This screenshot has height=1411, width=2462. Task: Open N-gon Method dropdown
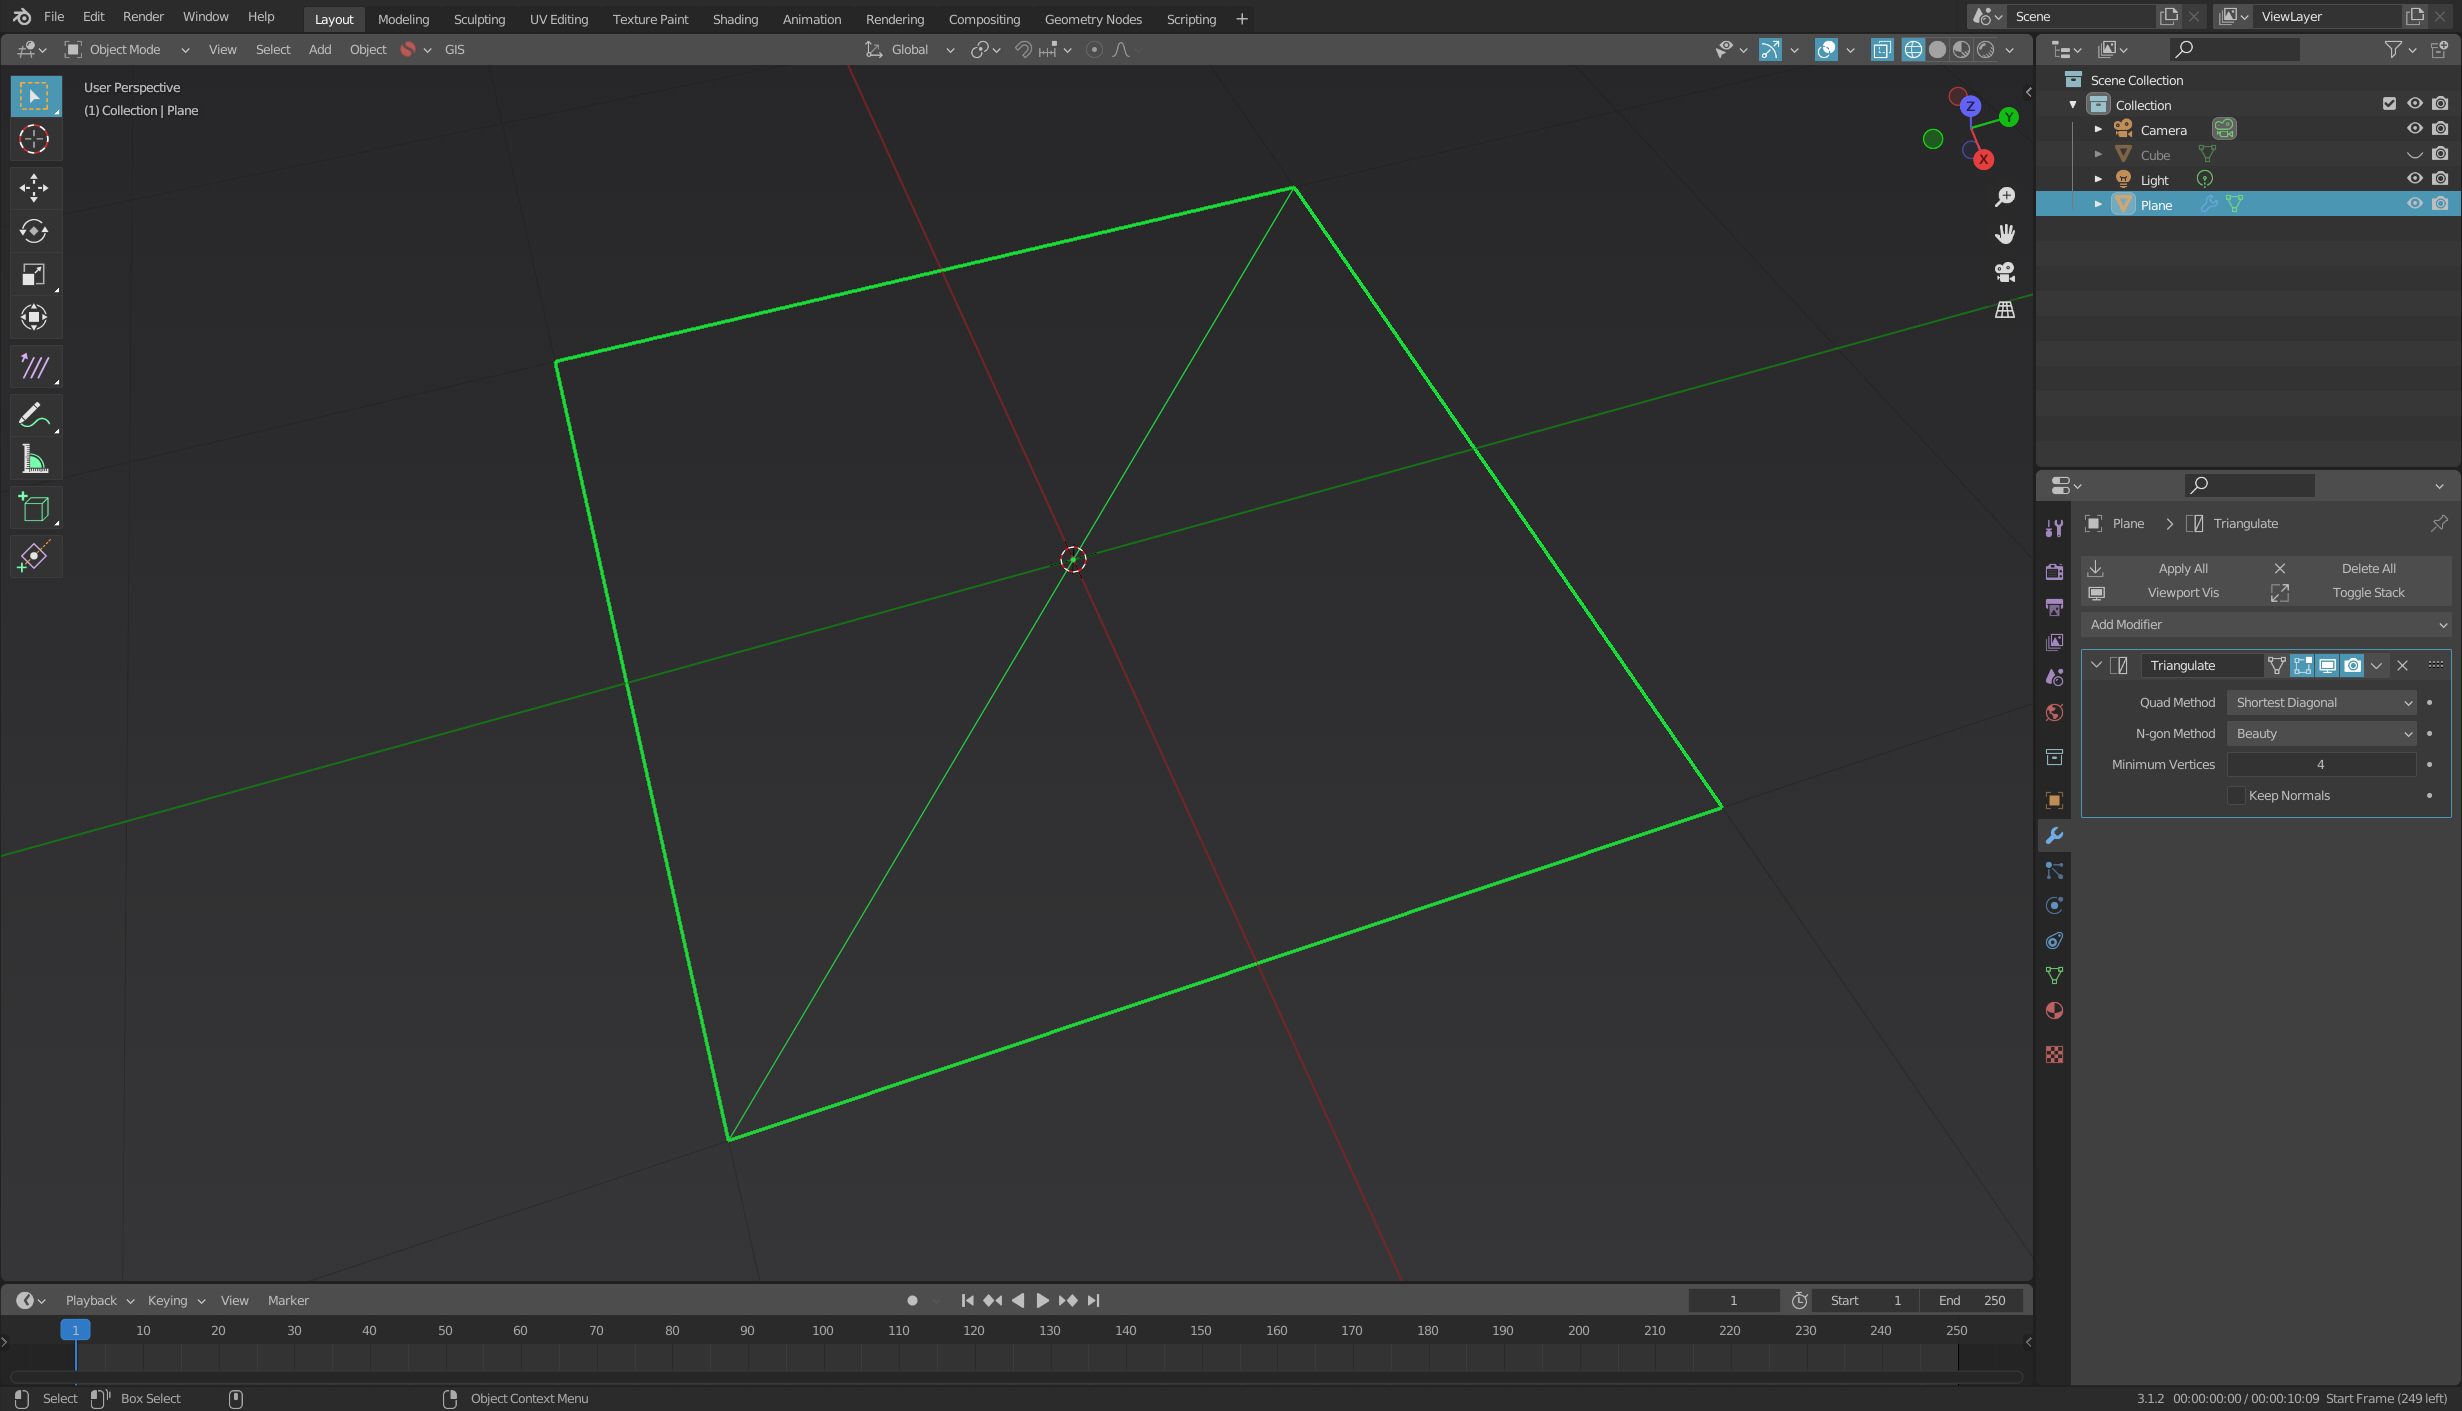point(2321,733)
